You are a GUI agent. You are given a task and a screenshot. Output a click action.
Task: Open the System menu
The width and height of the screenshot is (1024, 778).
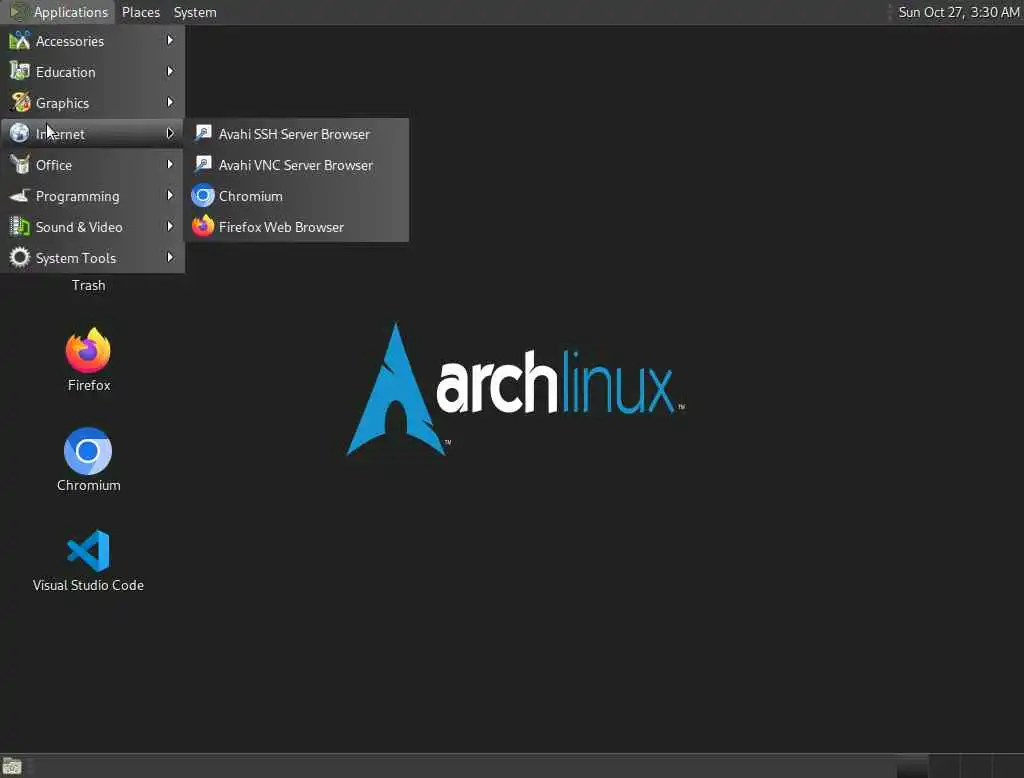(195, 12)
